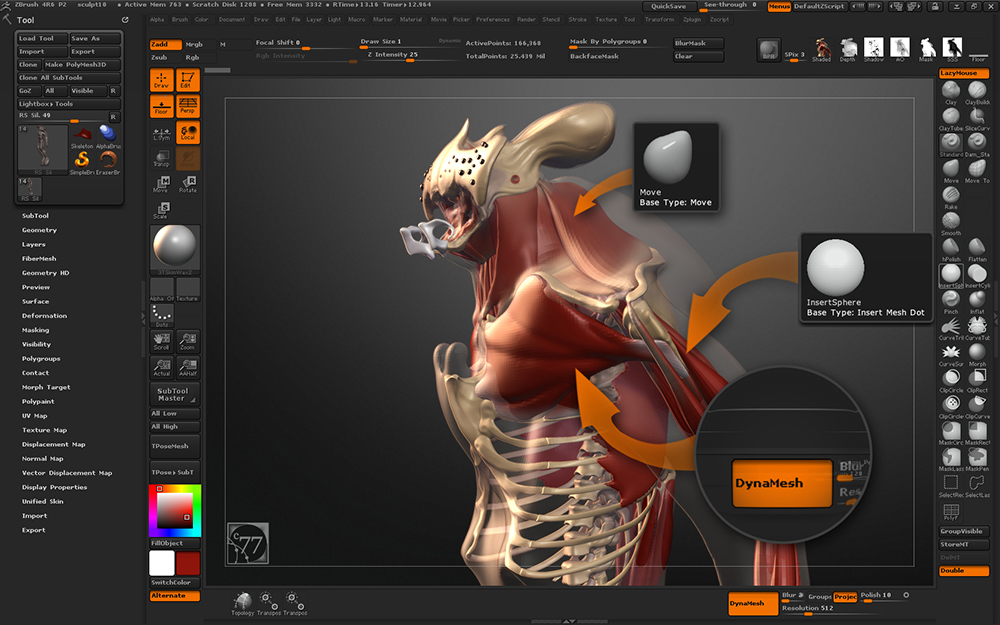
Task: Expand the Deformation sub-palette
Action: [44, 316]
